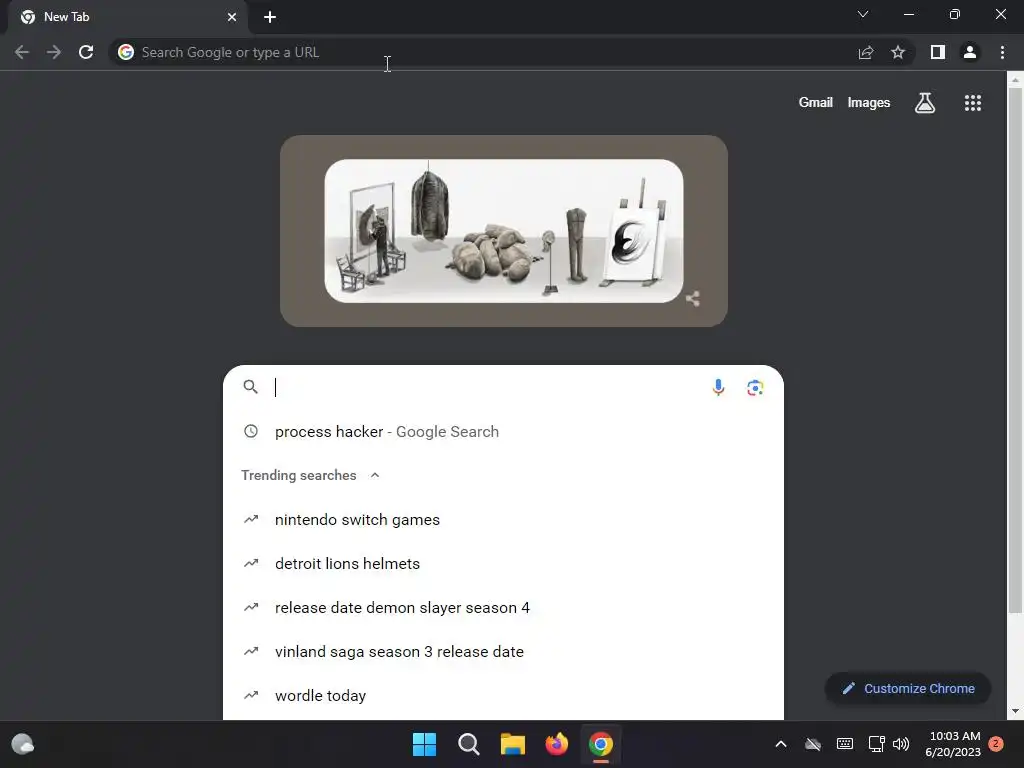Click the touch keyboard tray icon
1024x768 pixels.
click(x=844, y=744)
